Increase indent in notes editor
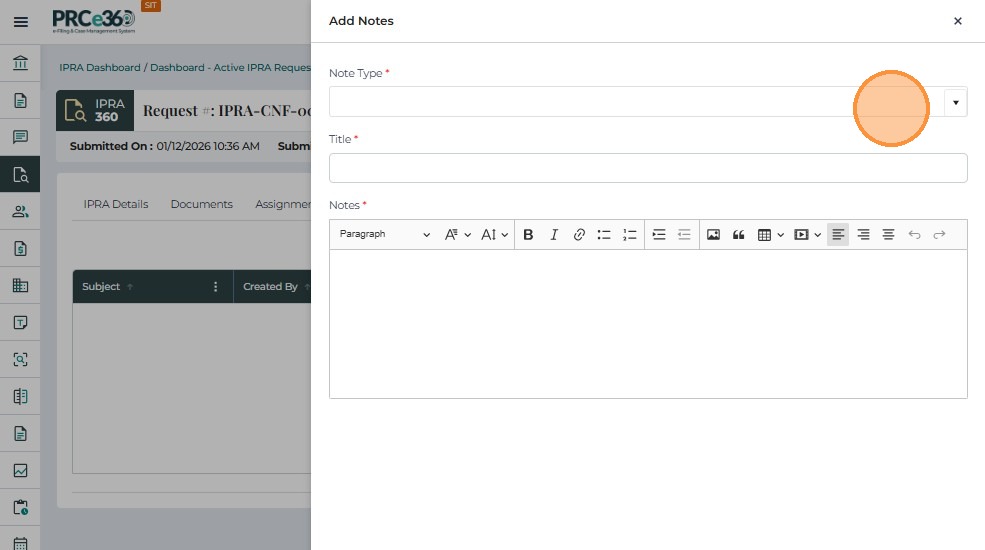 659,234
